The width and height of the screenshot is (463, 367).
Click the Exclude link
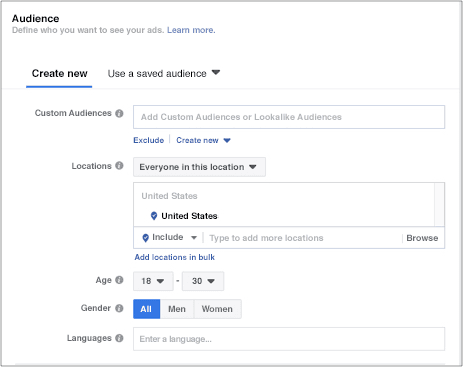point(149,140)
